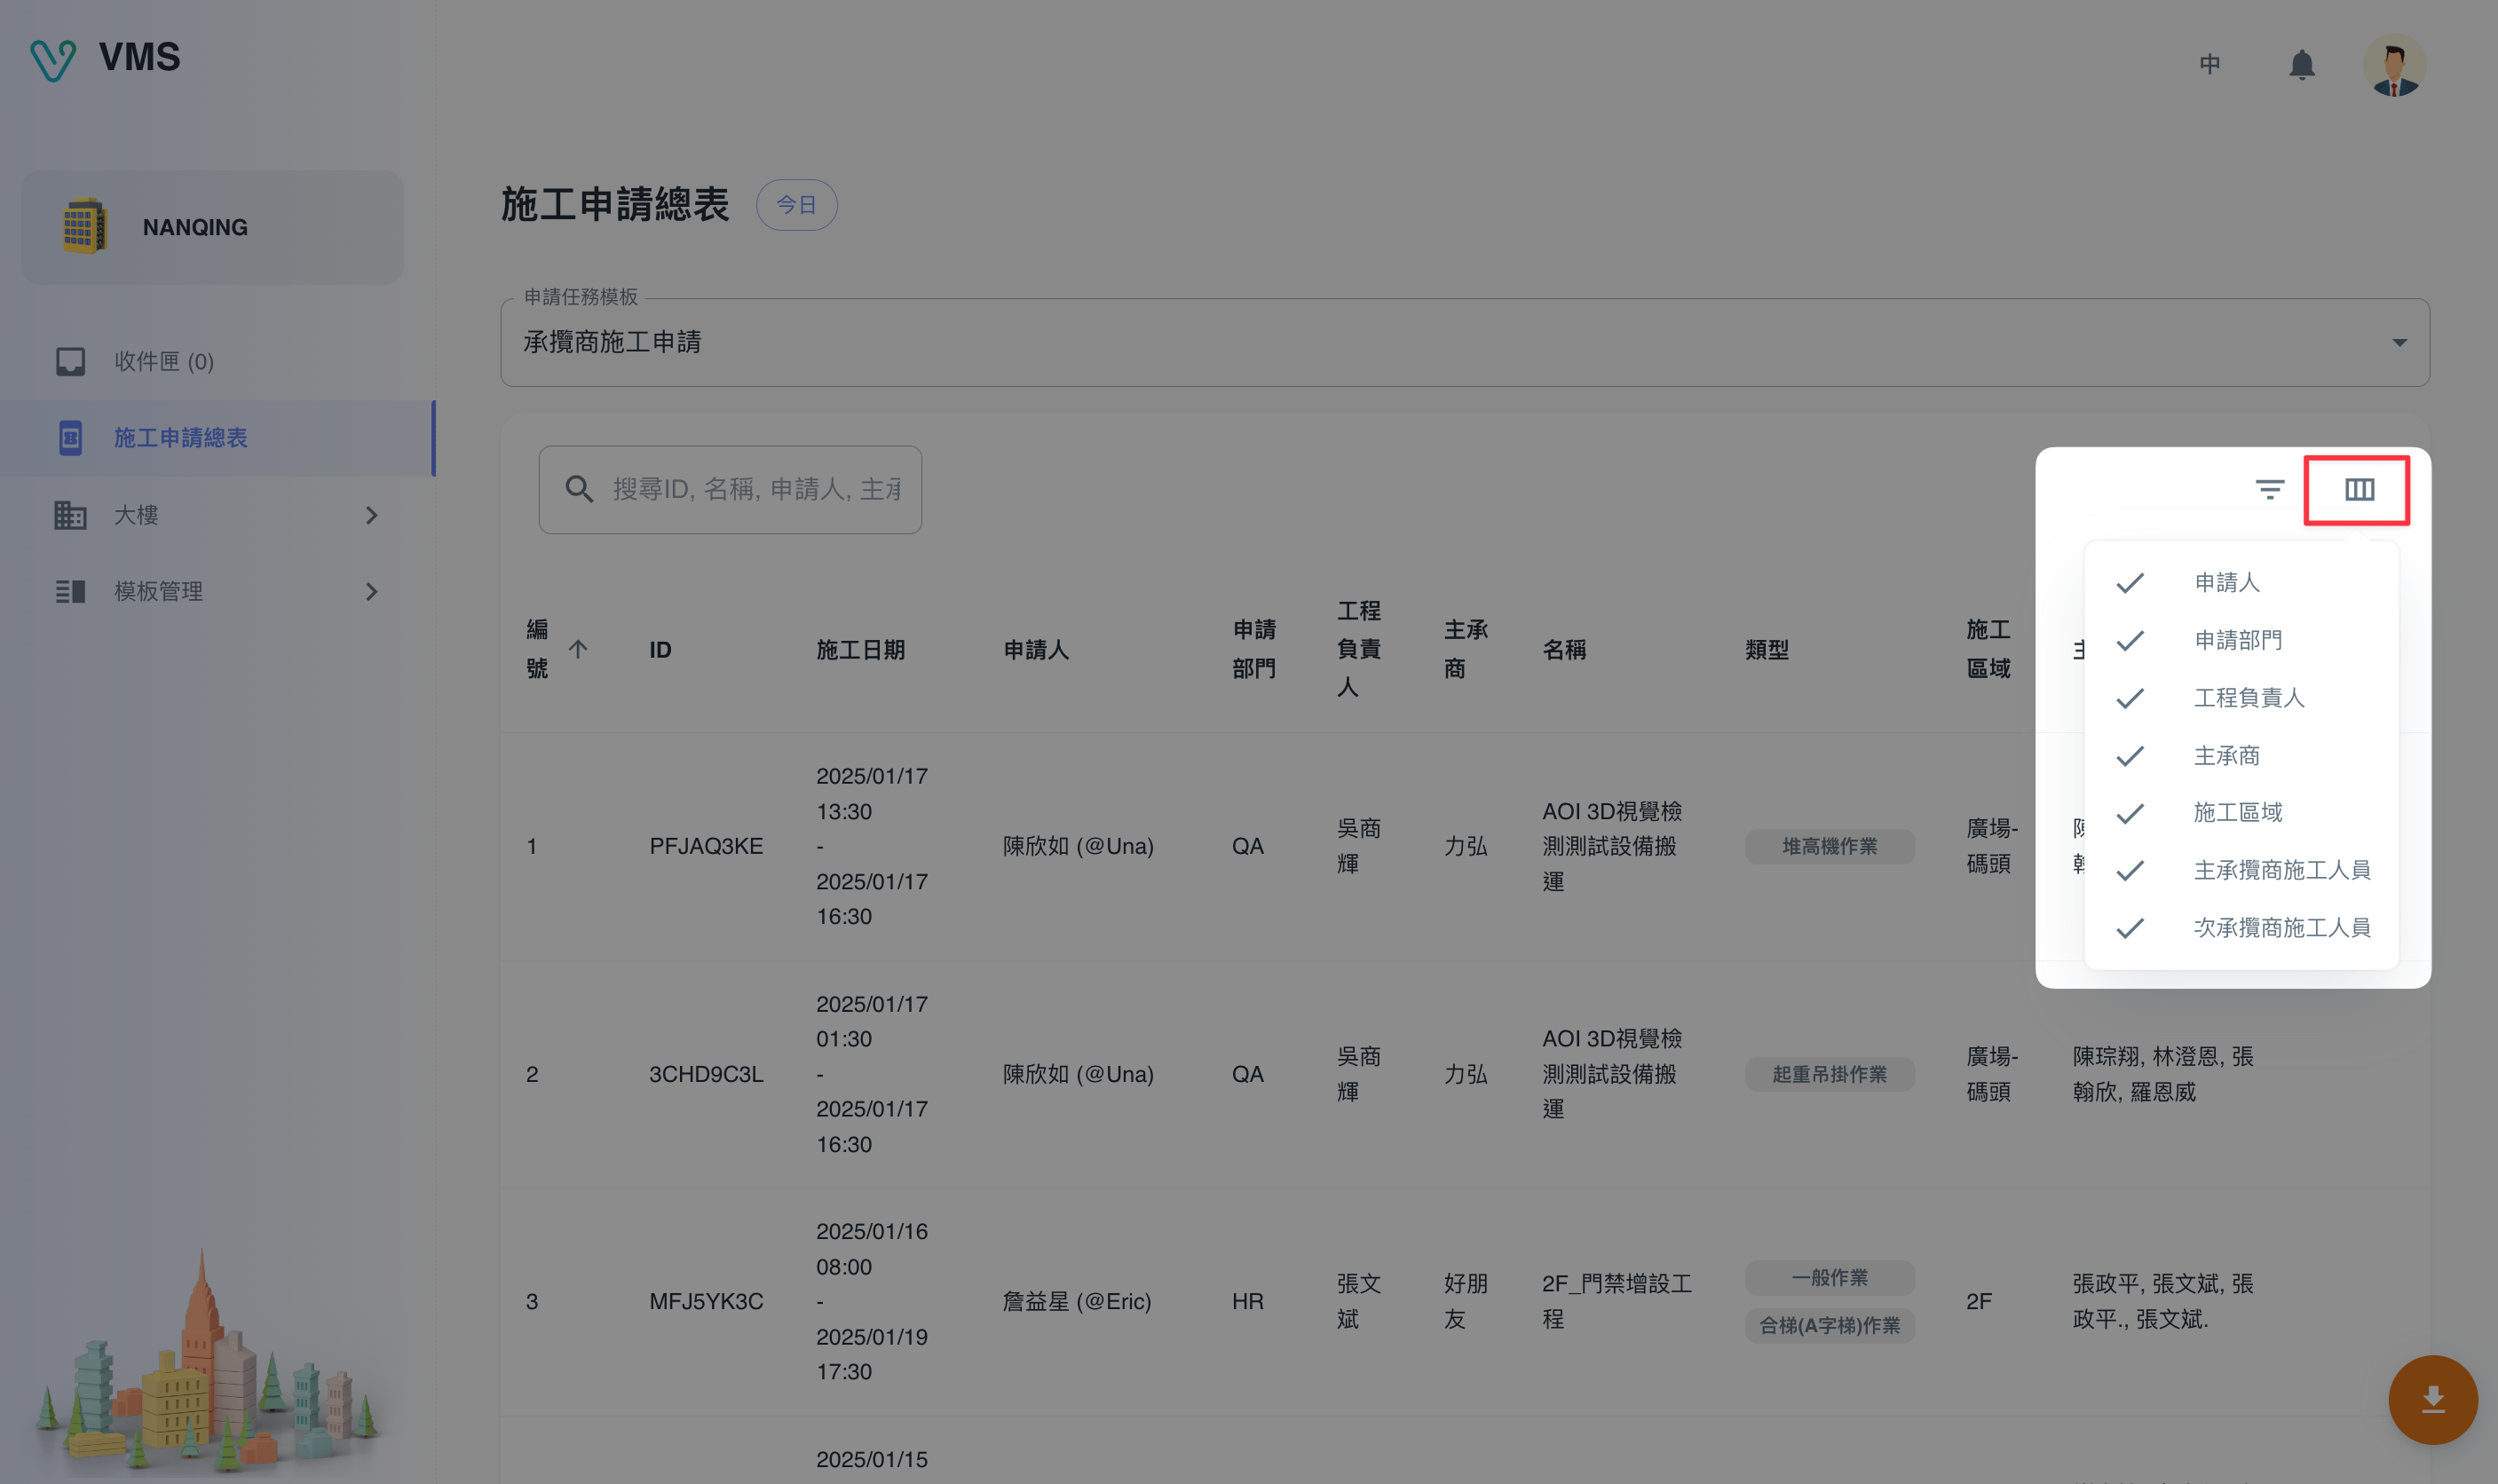
Task: Open 收件匣 in the sidebar
Action: (164, 361)
